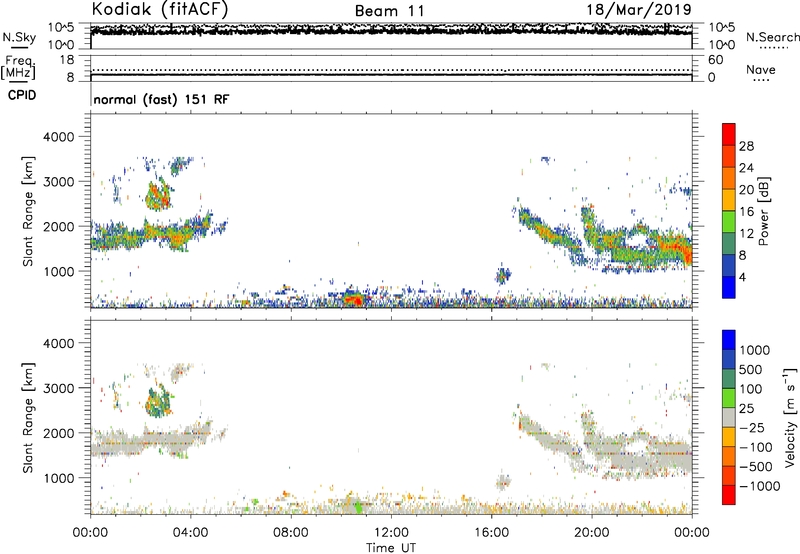800x554 pixels.
Task: Click the strong red echo near 10:30 in power panel
Action: [354, 298]
